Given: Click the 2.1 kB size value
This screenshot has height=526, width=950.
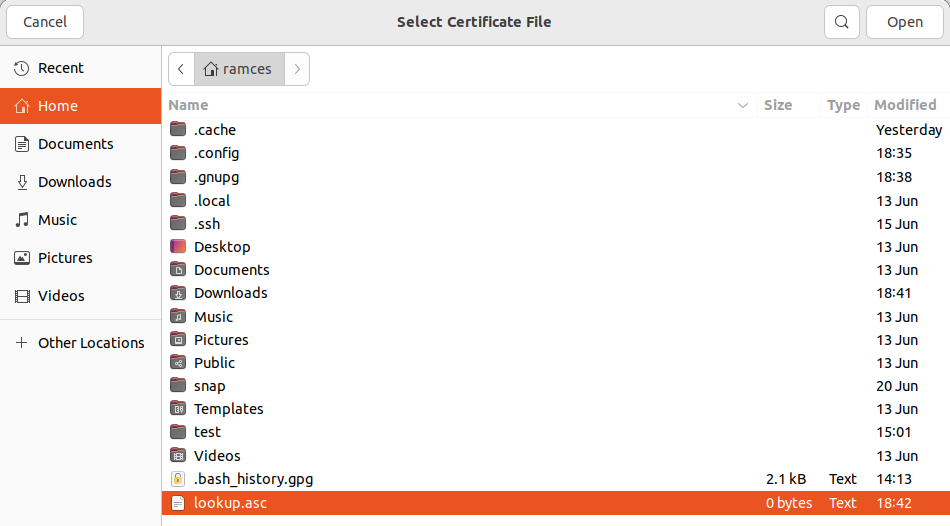Looking at the screenshot, I should tap(786, 479).
